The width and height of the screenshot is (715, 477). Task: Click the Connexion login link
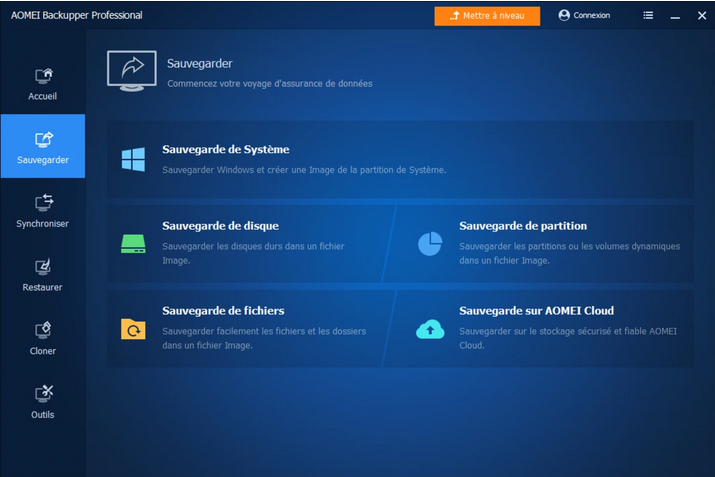pos(592,15)
